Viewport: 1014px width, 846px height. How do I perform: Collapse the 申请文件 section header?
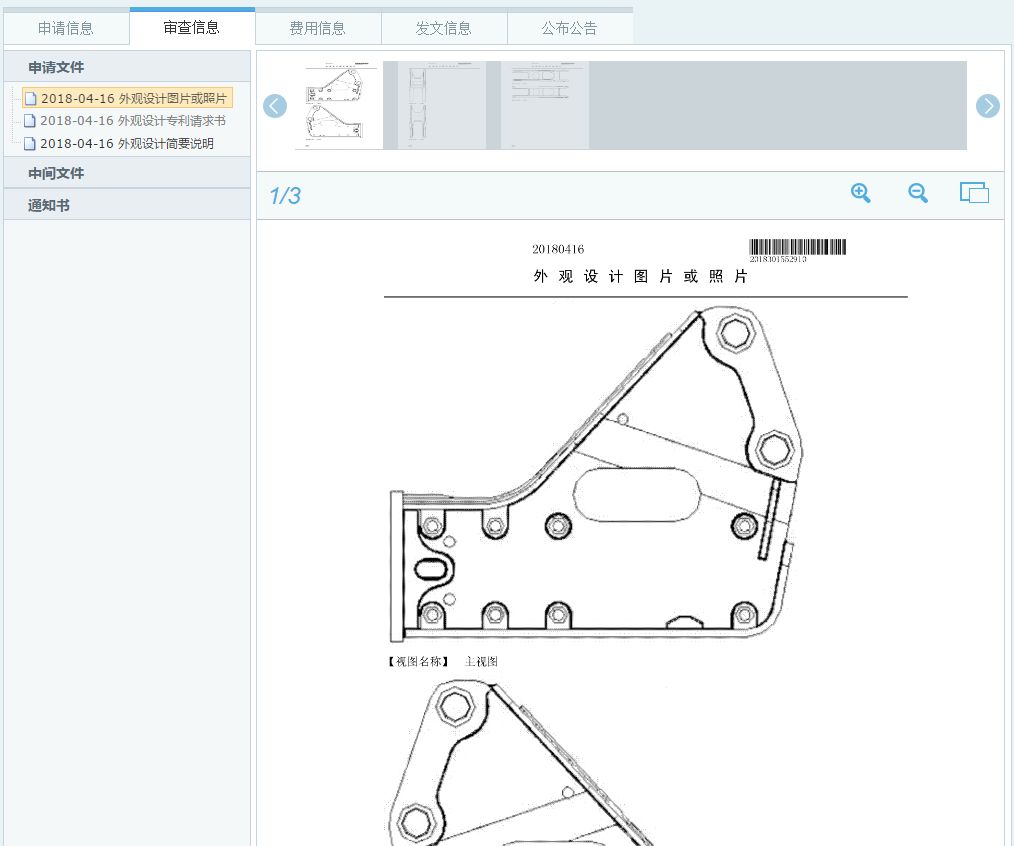click(x=127, y=67)
